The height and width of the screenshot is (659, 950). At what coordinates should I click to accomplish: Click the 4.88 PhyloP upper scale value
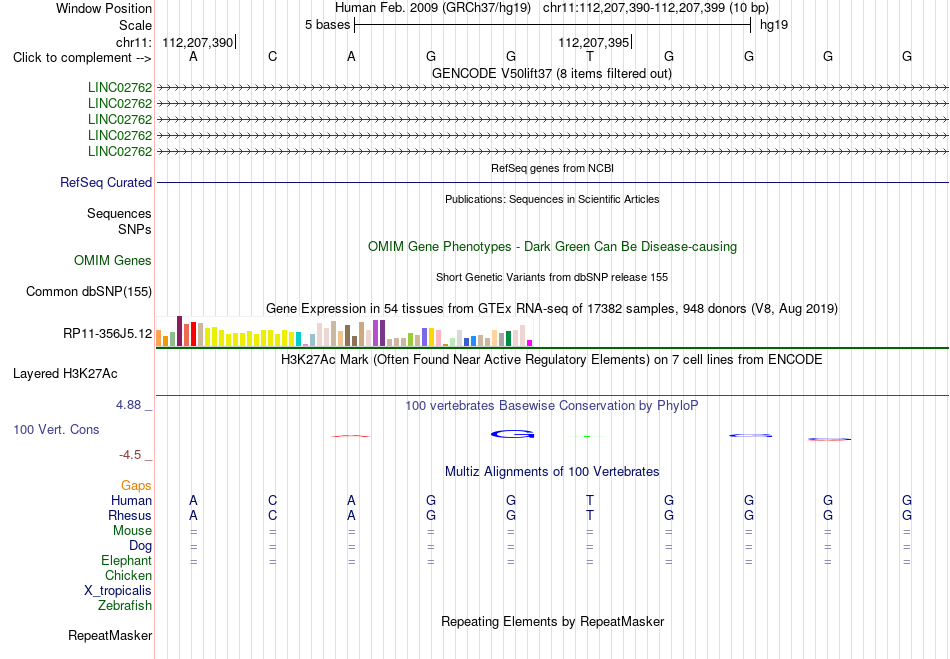(128, 405)
